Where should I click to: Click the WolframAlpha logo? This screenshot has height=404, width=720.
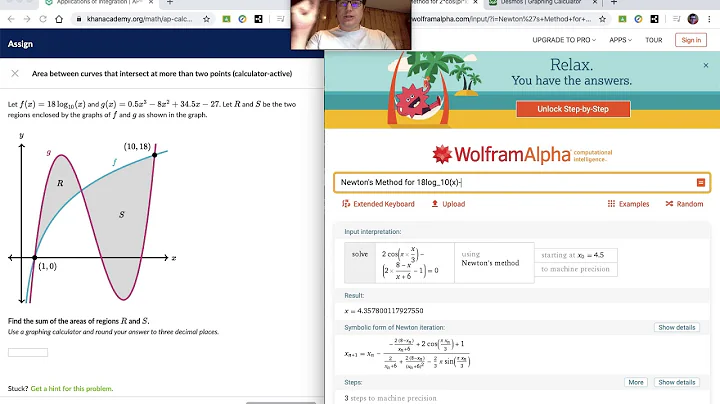522,155
